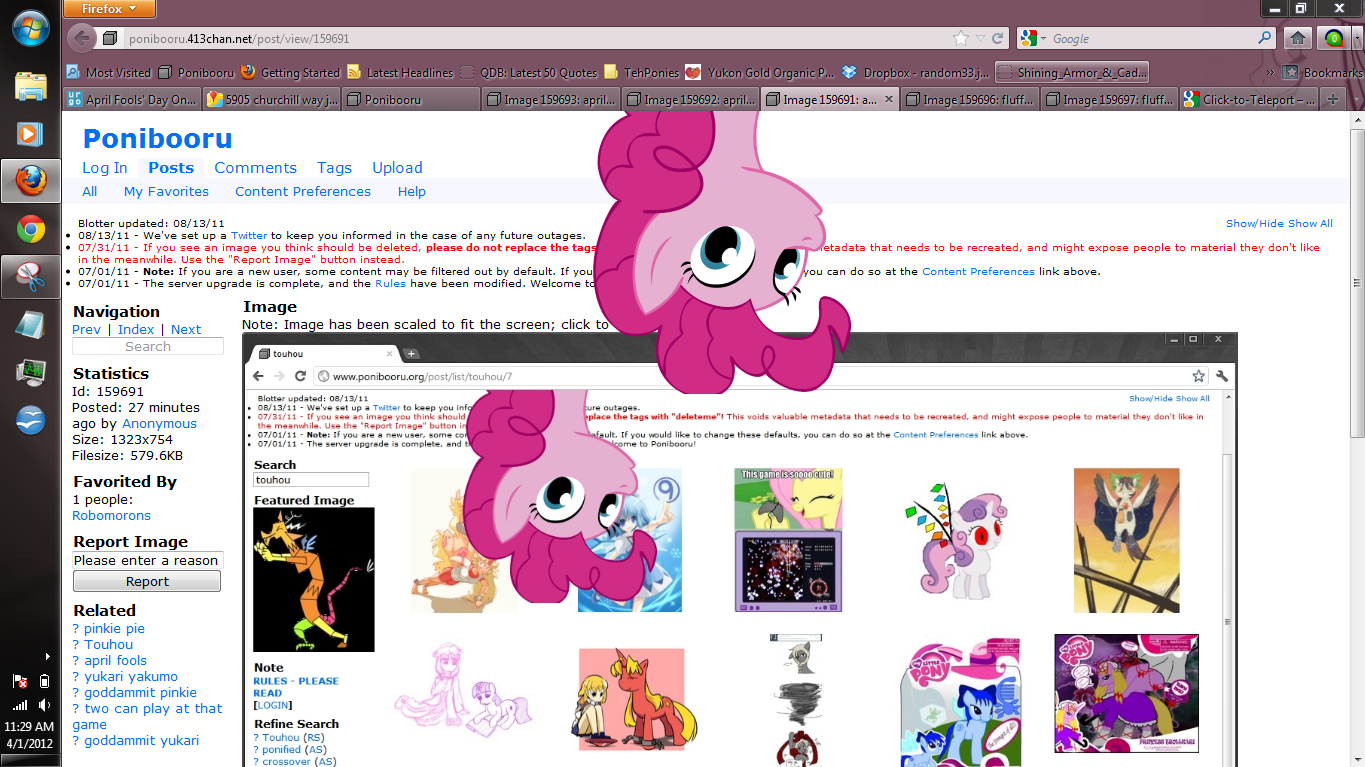The image size is (1365, 767).
Task: Open the volume control in system tray
Action: 43,704
